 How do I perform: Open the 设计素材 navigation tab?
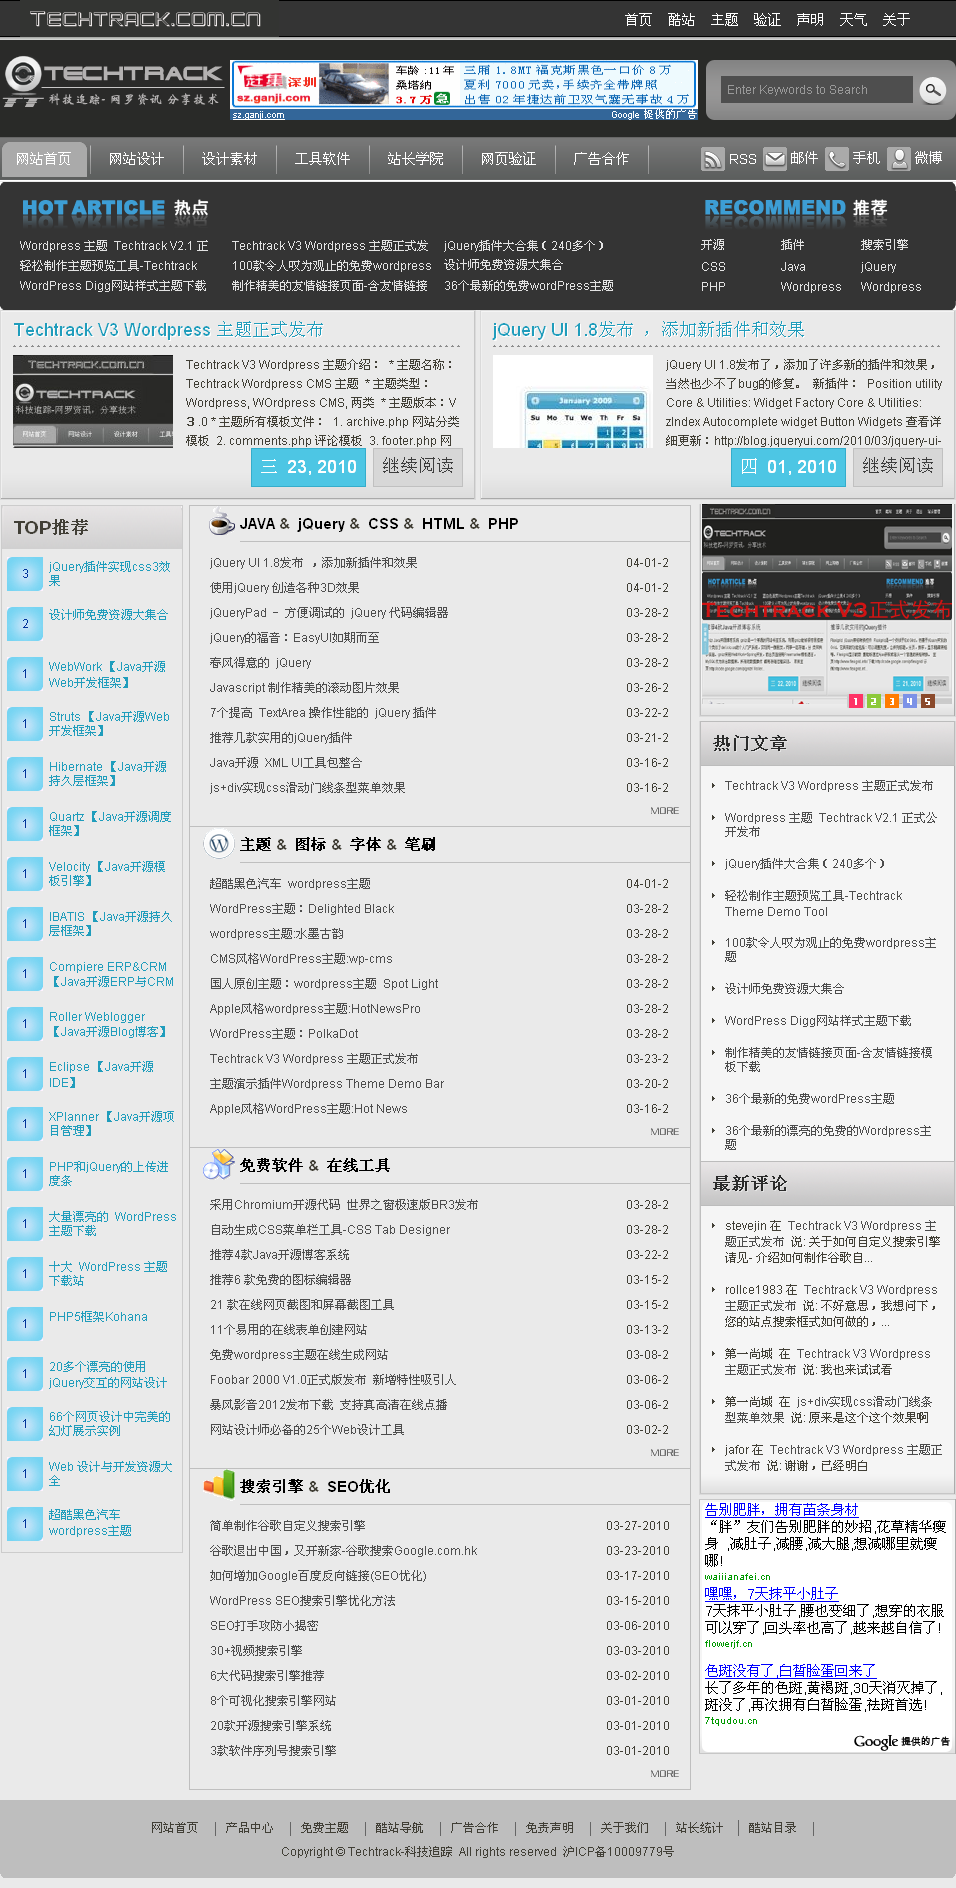229,159
